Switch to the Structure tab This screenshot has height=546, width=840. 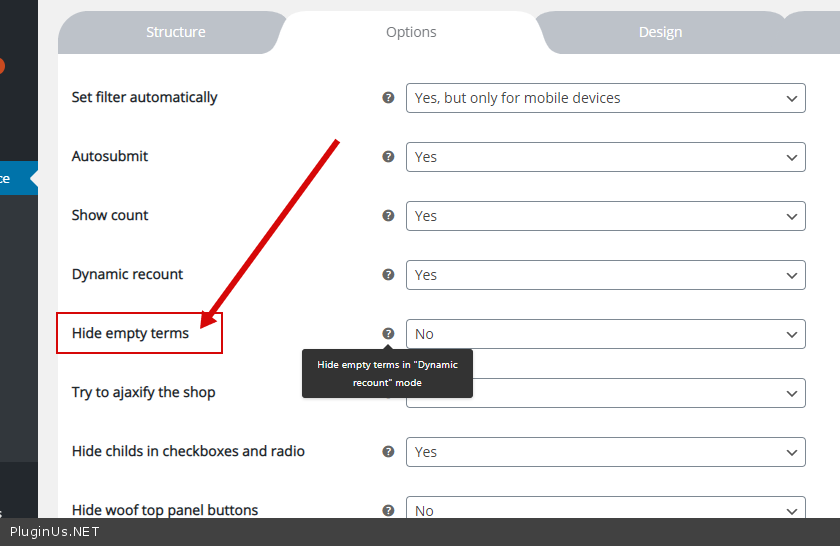click(175, 32)
